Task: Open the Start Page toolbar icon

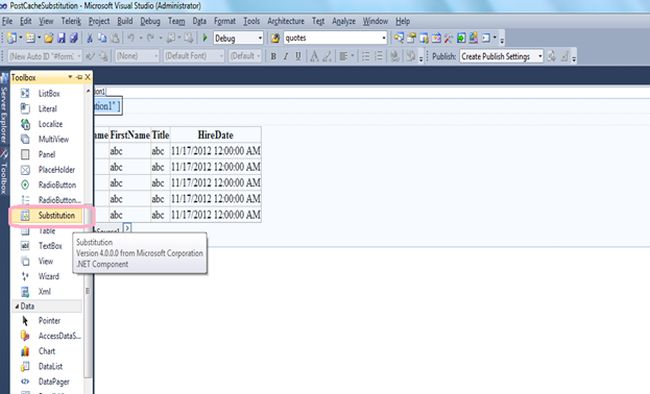Action: (461, 38)
